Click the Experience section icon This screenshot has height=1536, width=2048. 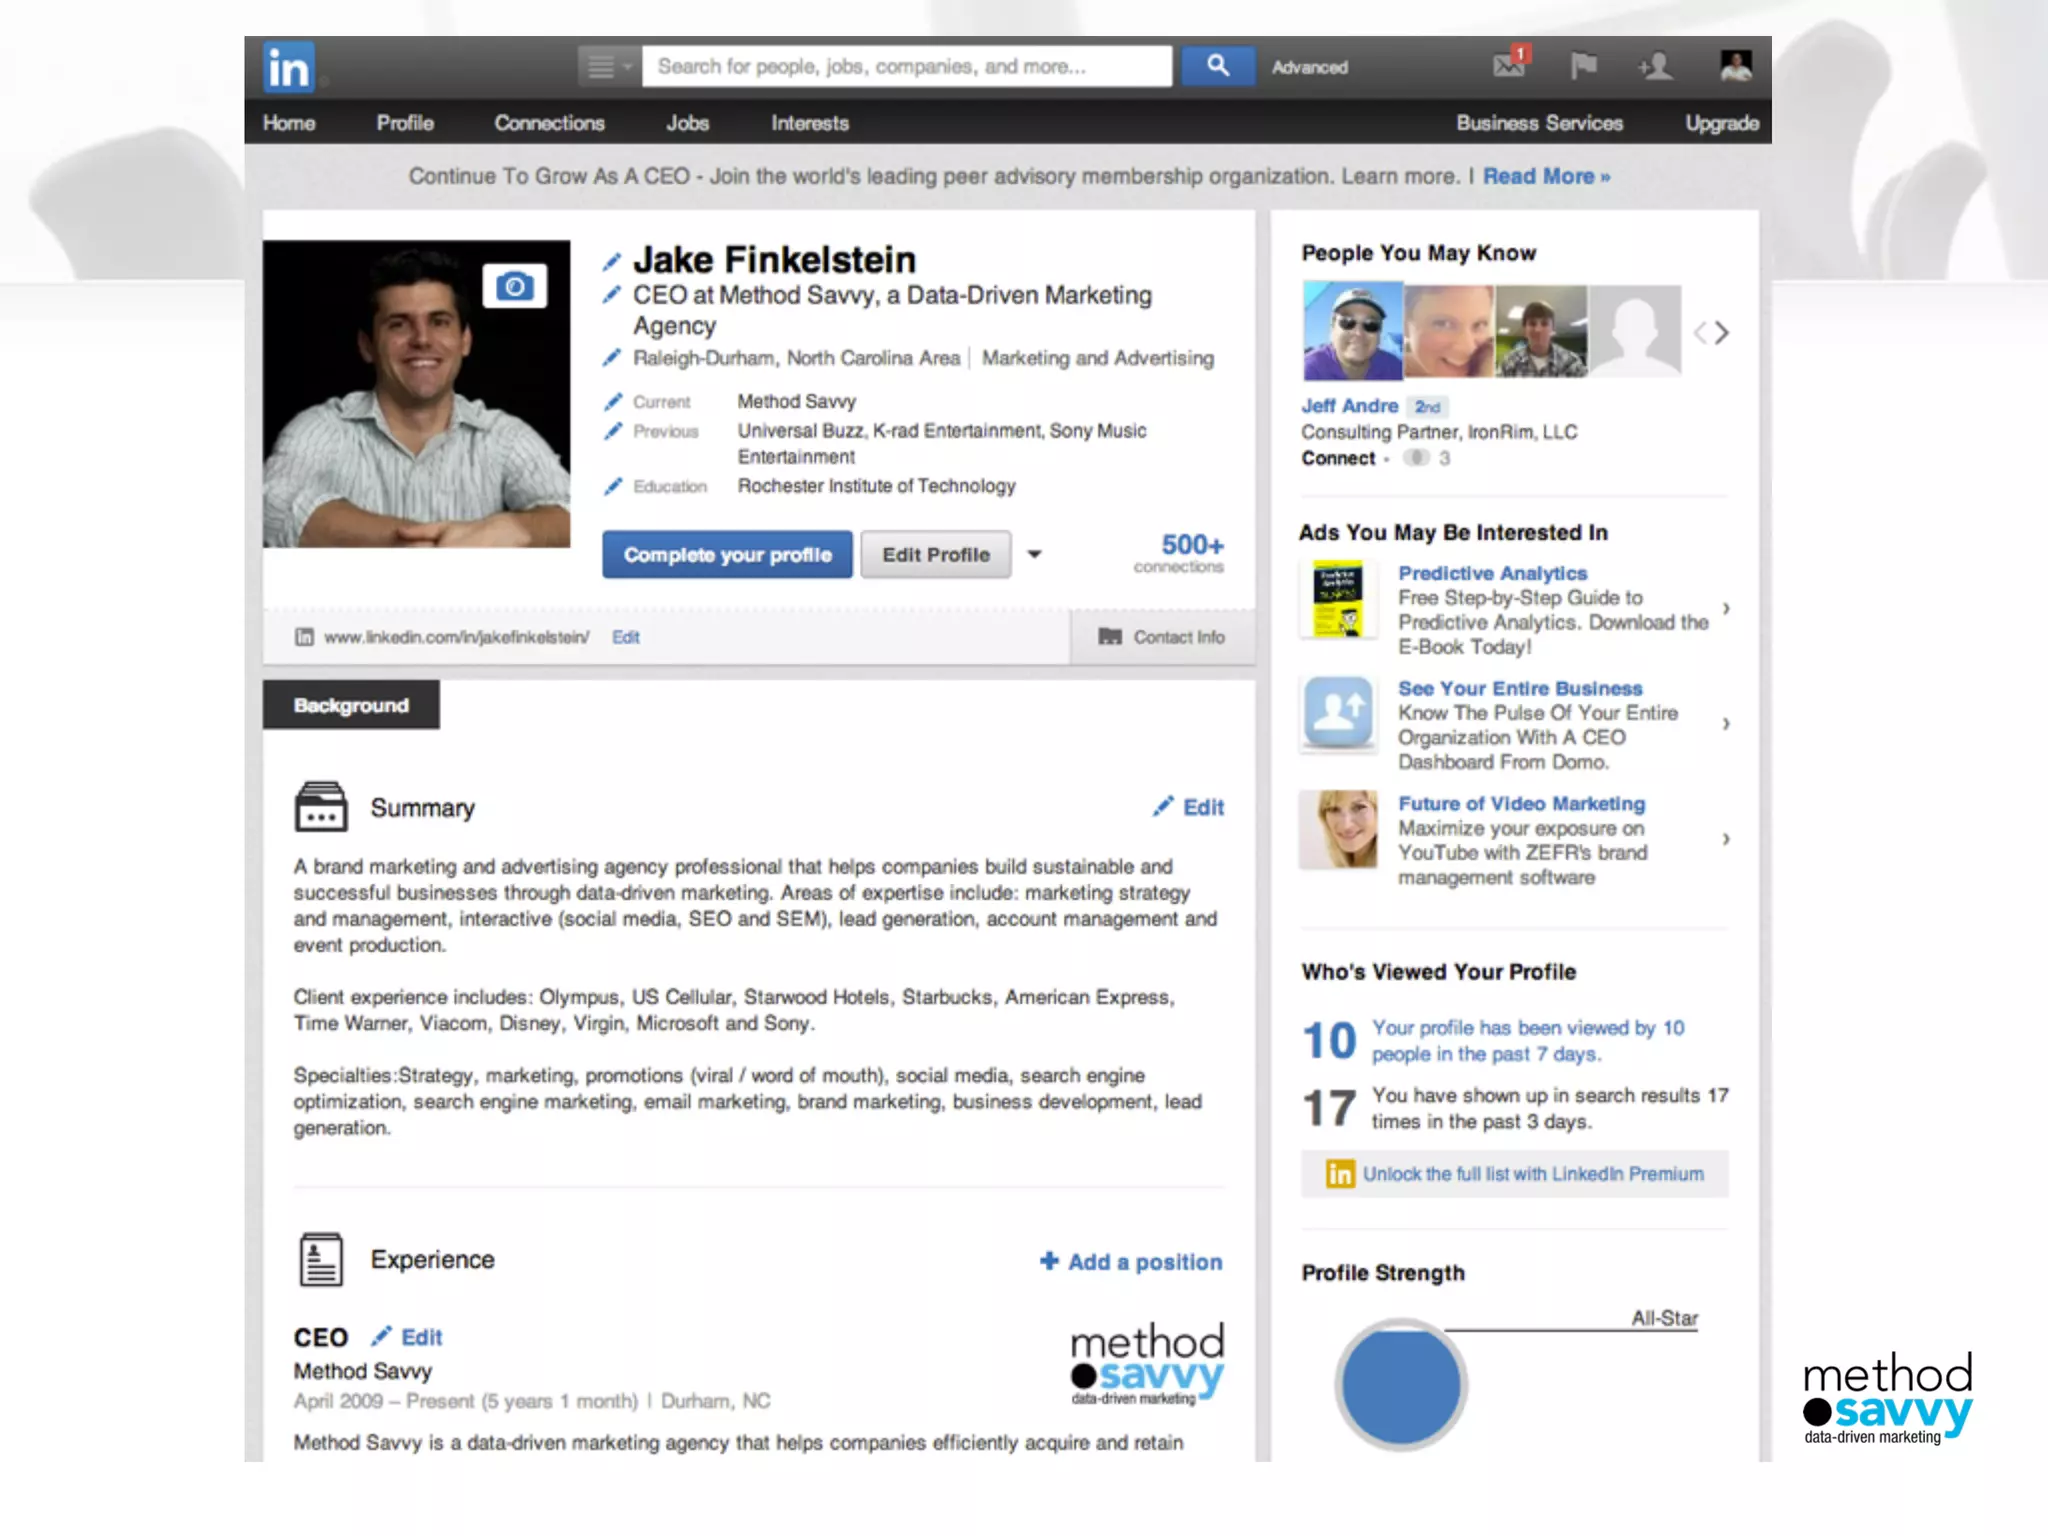[x=321, y=1259]
